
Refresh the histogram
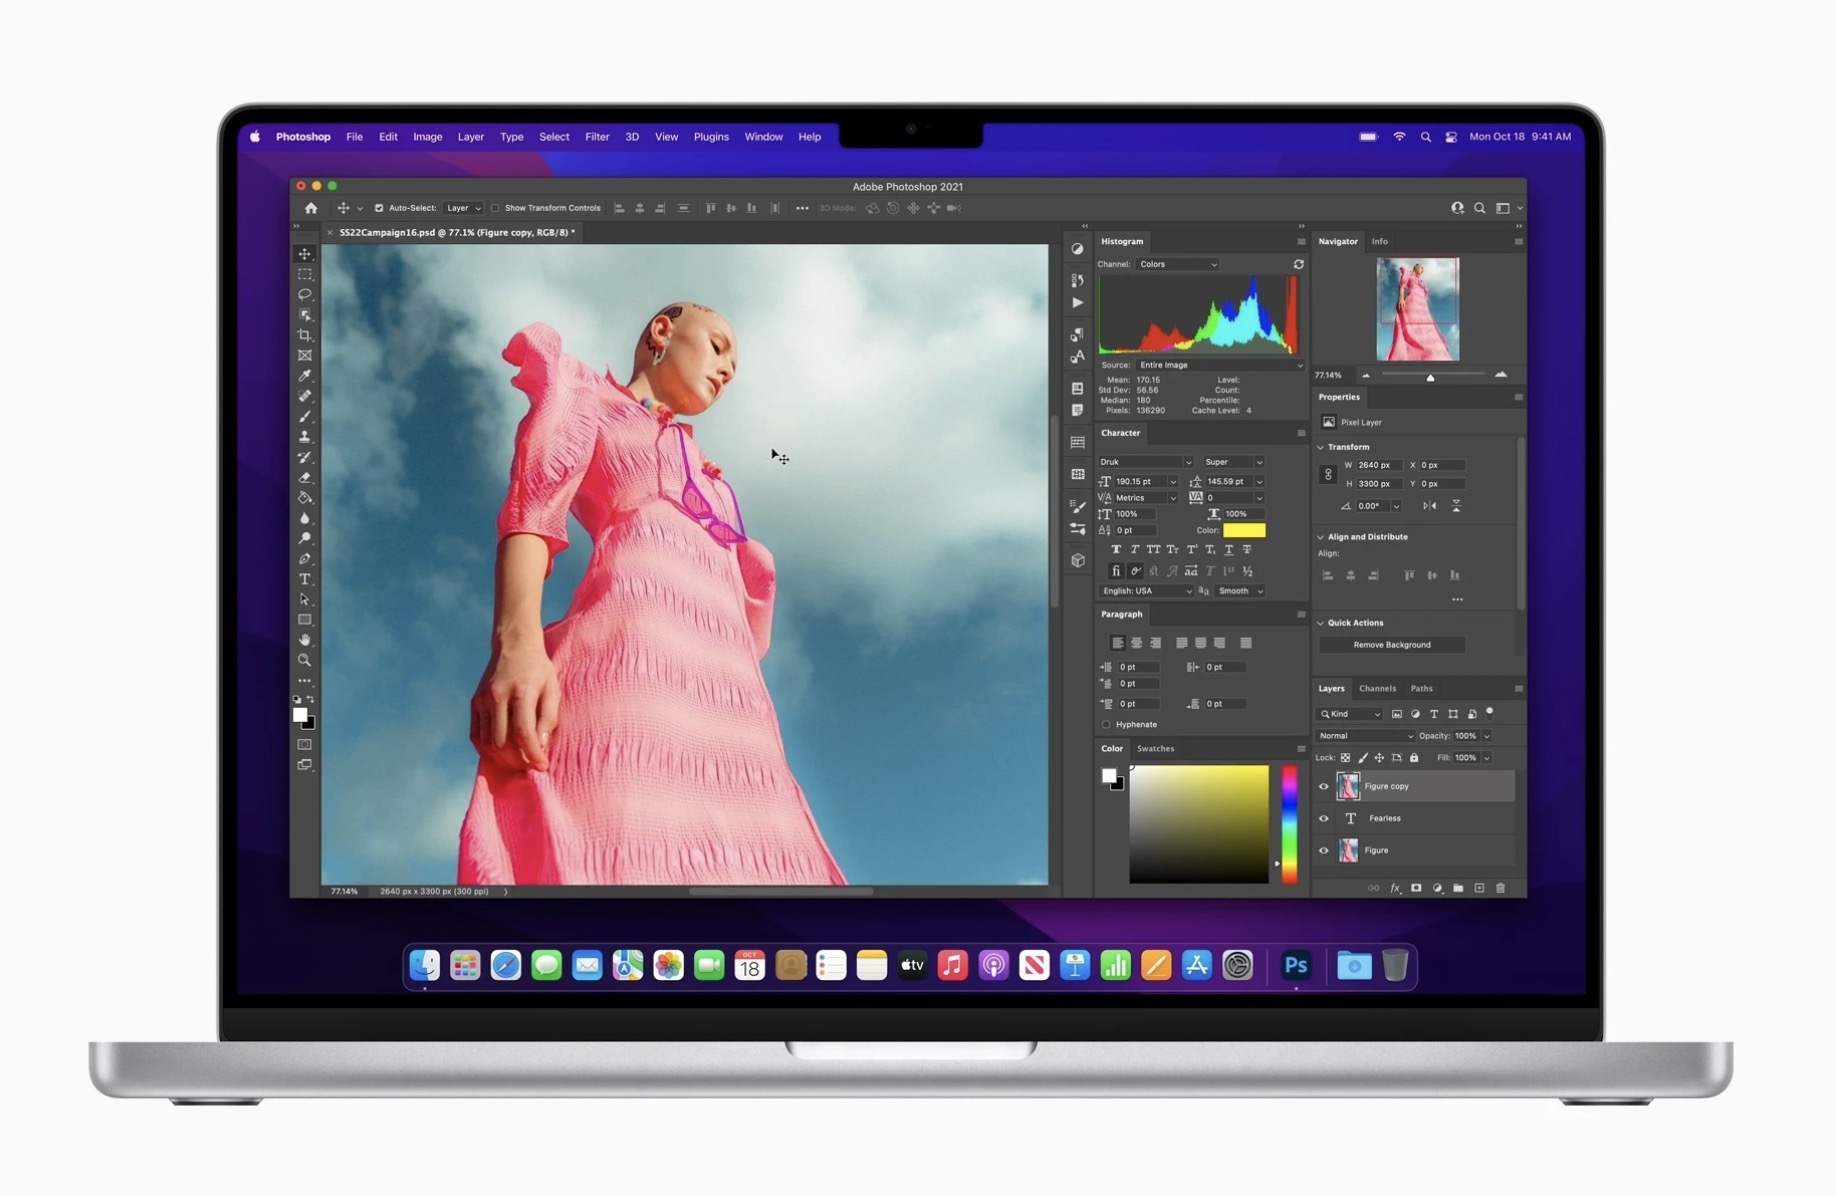pos(1298,264)
